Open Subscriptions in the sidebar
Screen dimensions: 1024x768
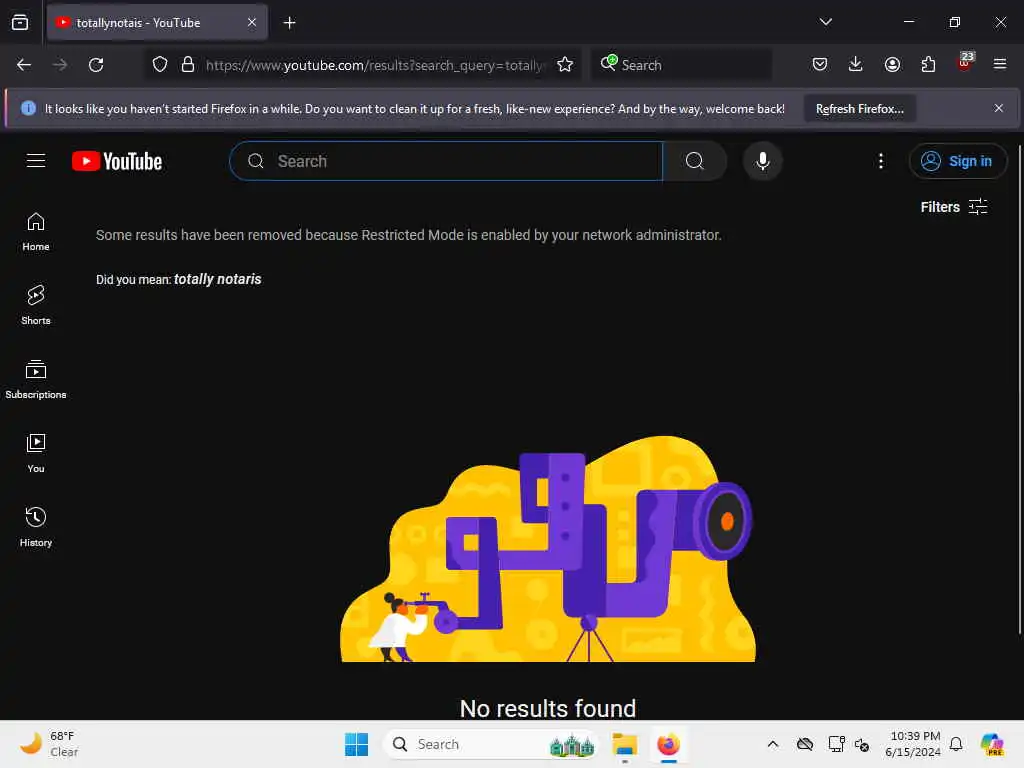(x=36, y=379)
